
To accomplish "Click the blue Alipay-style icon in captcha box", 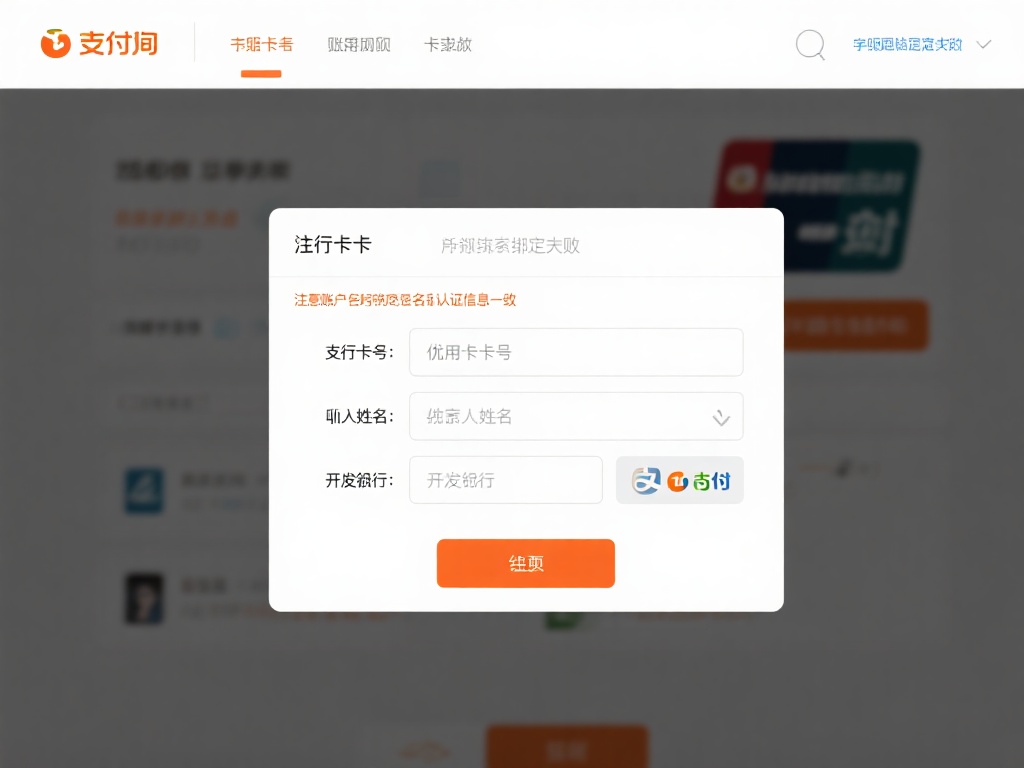I will coord(647,481).
